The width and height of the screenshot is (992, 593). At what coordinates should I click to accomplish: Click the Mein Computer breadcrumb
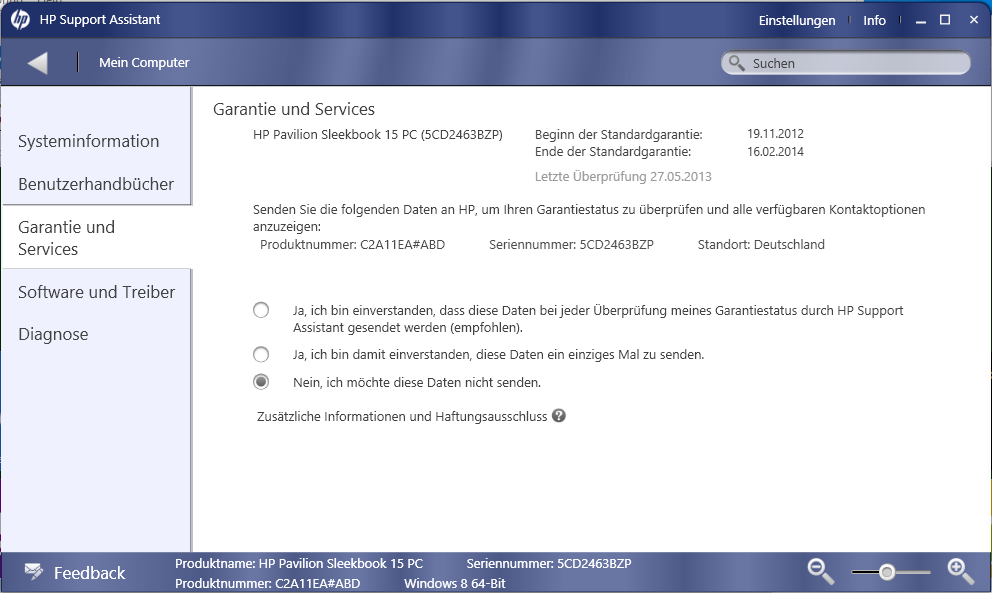click(144, 63)
